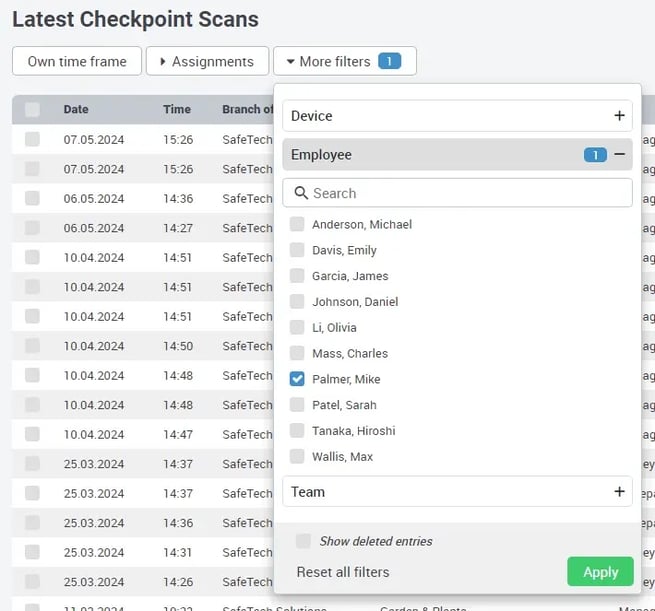Select the 25.03.2024 14:31 row checkbox

pos(32,552)
